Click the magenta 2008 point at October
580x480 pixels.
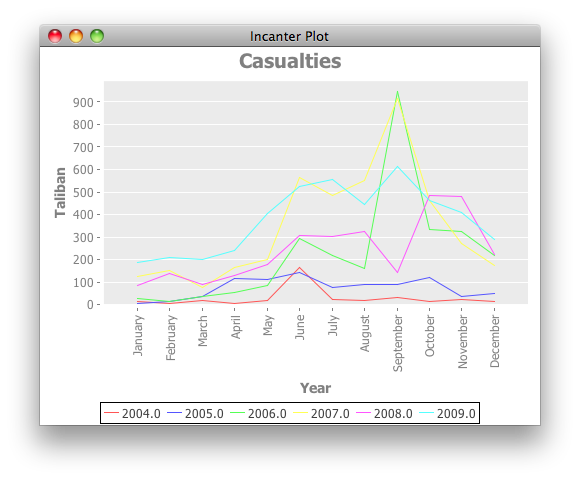coord(429,195)
